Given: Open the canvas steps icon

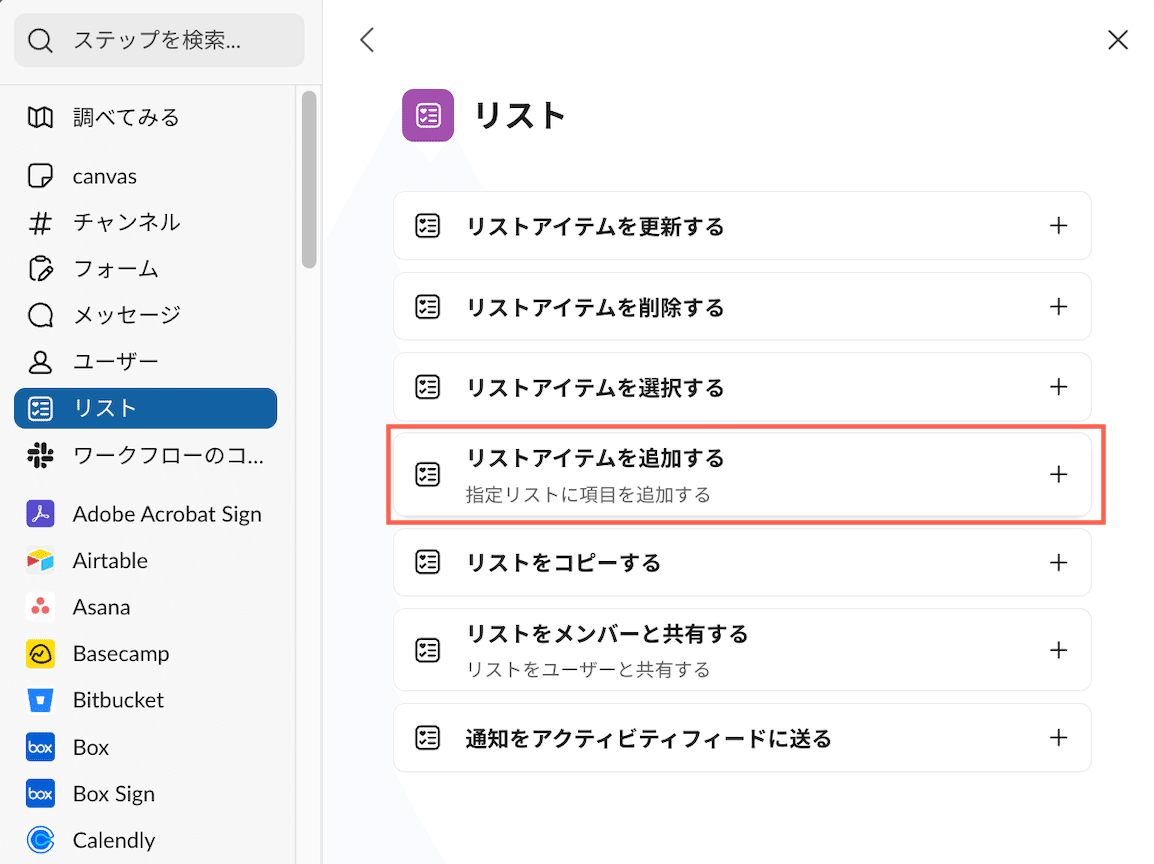Looking at the screenshot, I should pos(40,175).
